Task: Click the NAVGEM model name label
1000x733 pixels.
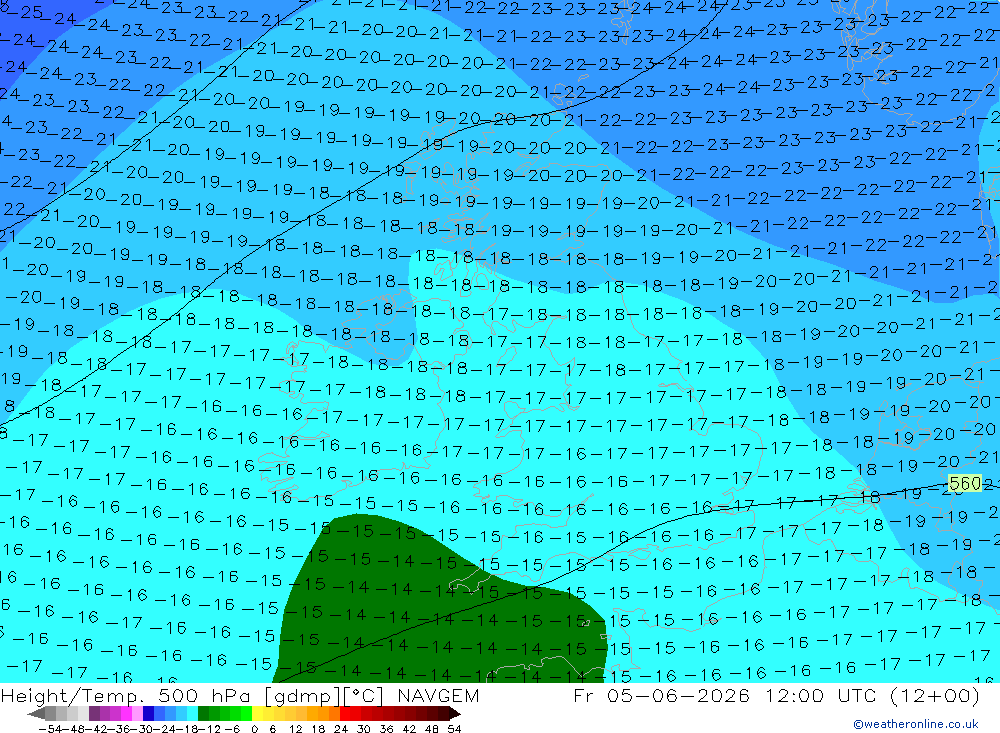Action: coord(438,695)
